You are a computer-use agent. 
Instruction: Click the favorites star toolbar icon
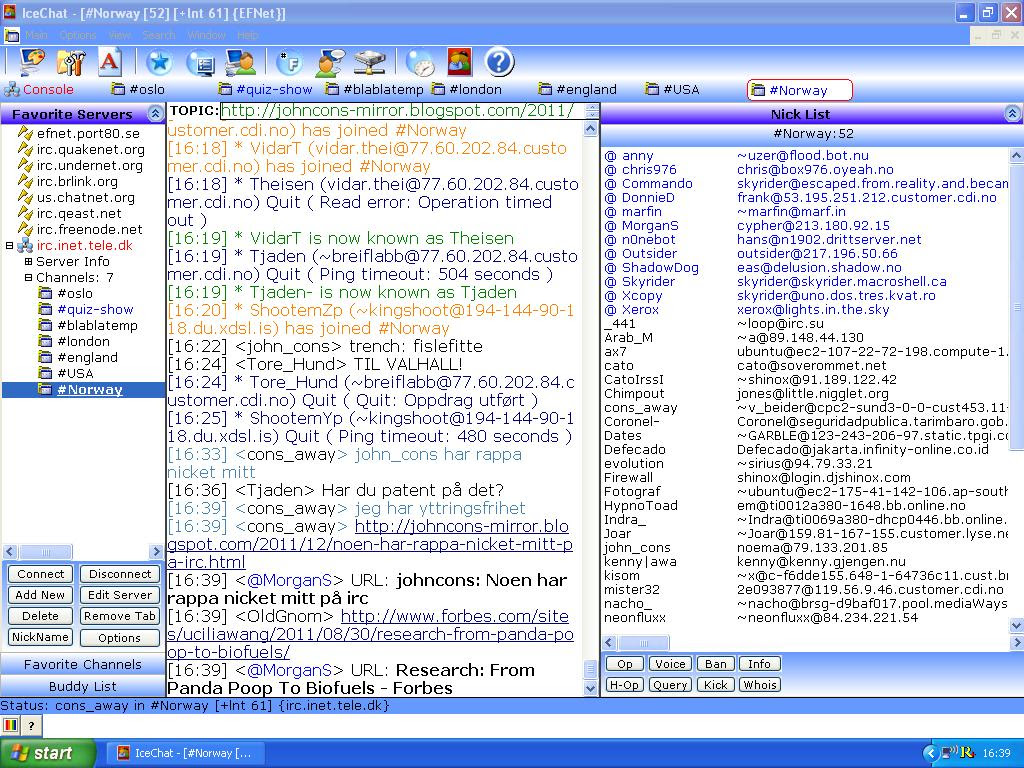[x=159, y=63]
